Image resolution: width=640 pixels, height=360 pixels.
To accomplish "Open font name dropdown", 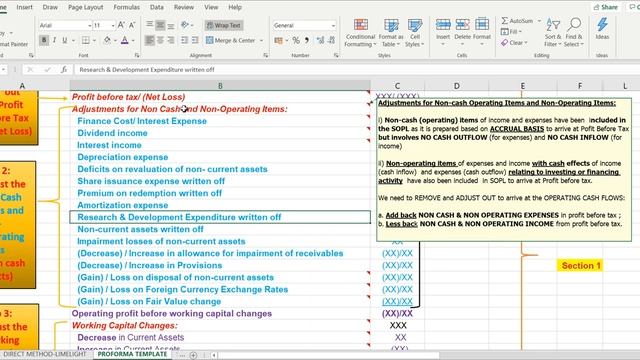I will point(89,25).
